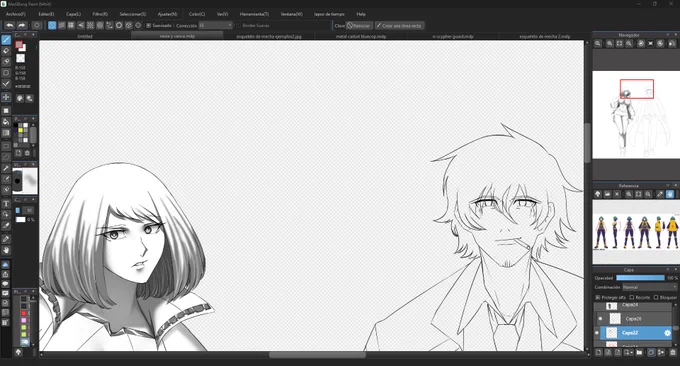
Task: Hide the Capa26 layer visibility
Action: (x=600, y=319)
